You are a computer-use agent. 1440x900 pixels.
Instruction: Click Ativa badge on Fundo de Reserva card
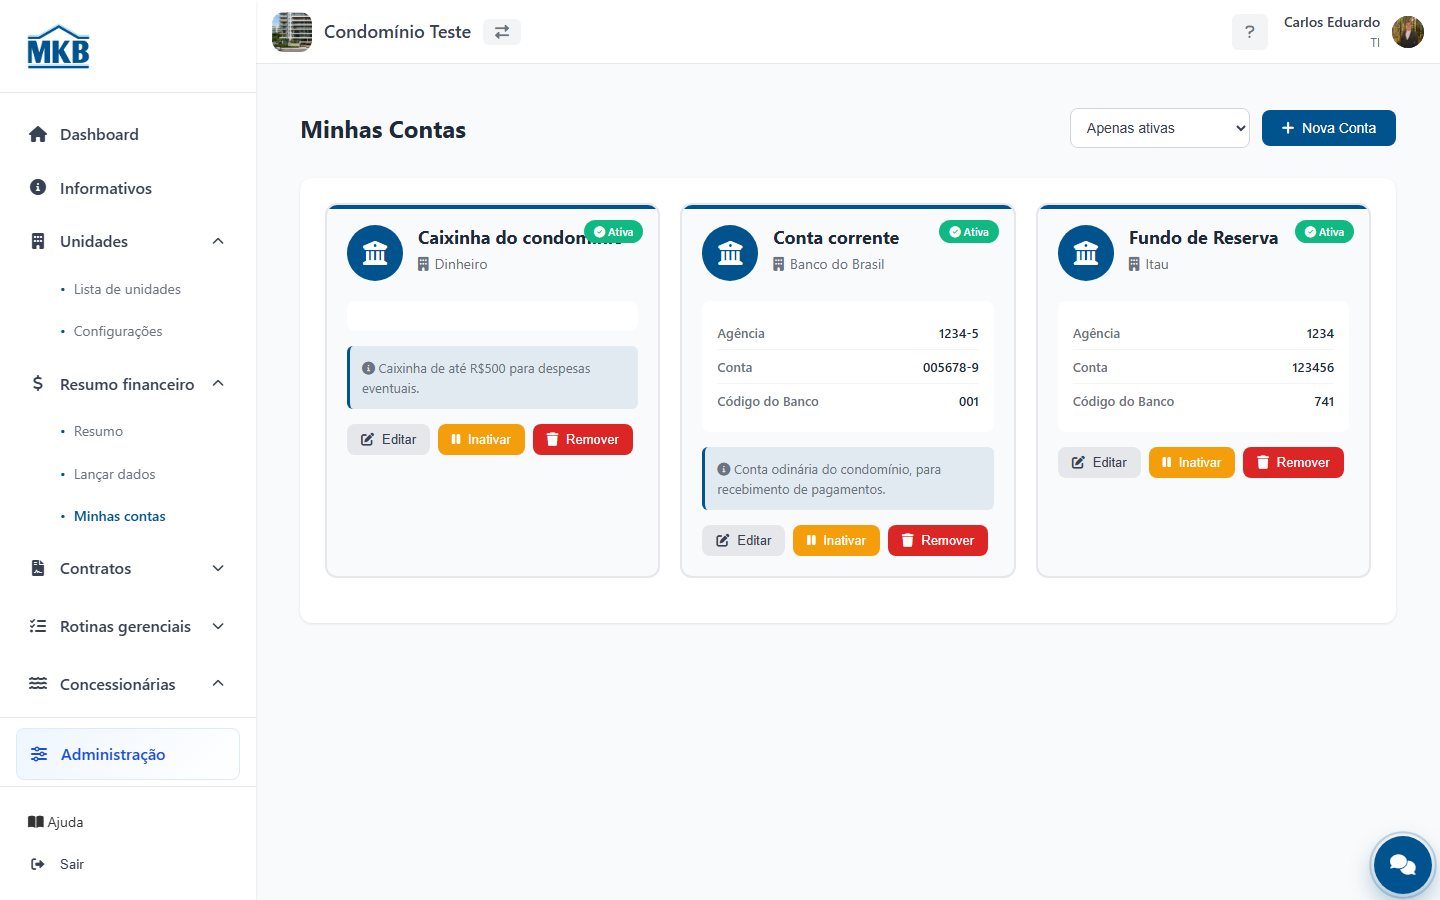point(1324,232)
